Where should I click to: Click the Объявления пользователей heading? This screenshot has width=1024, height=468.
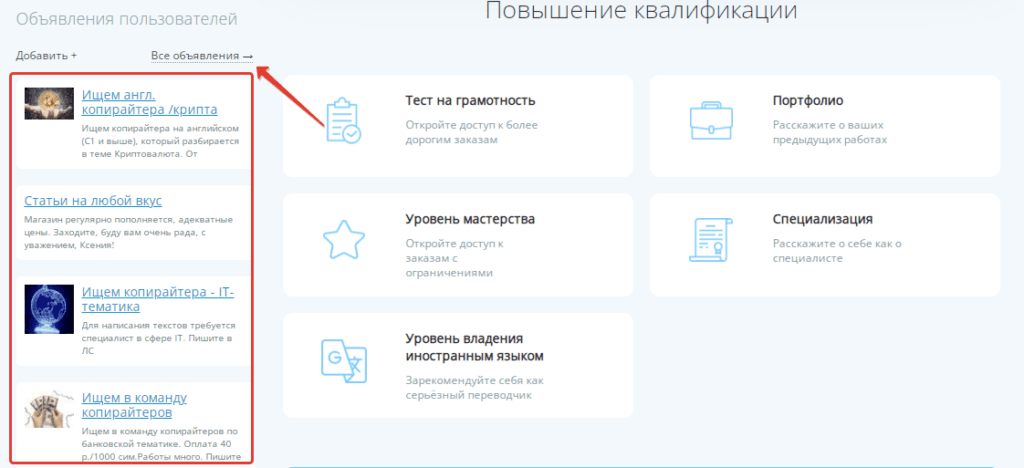[126, 19]
